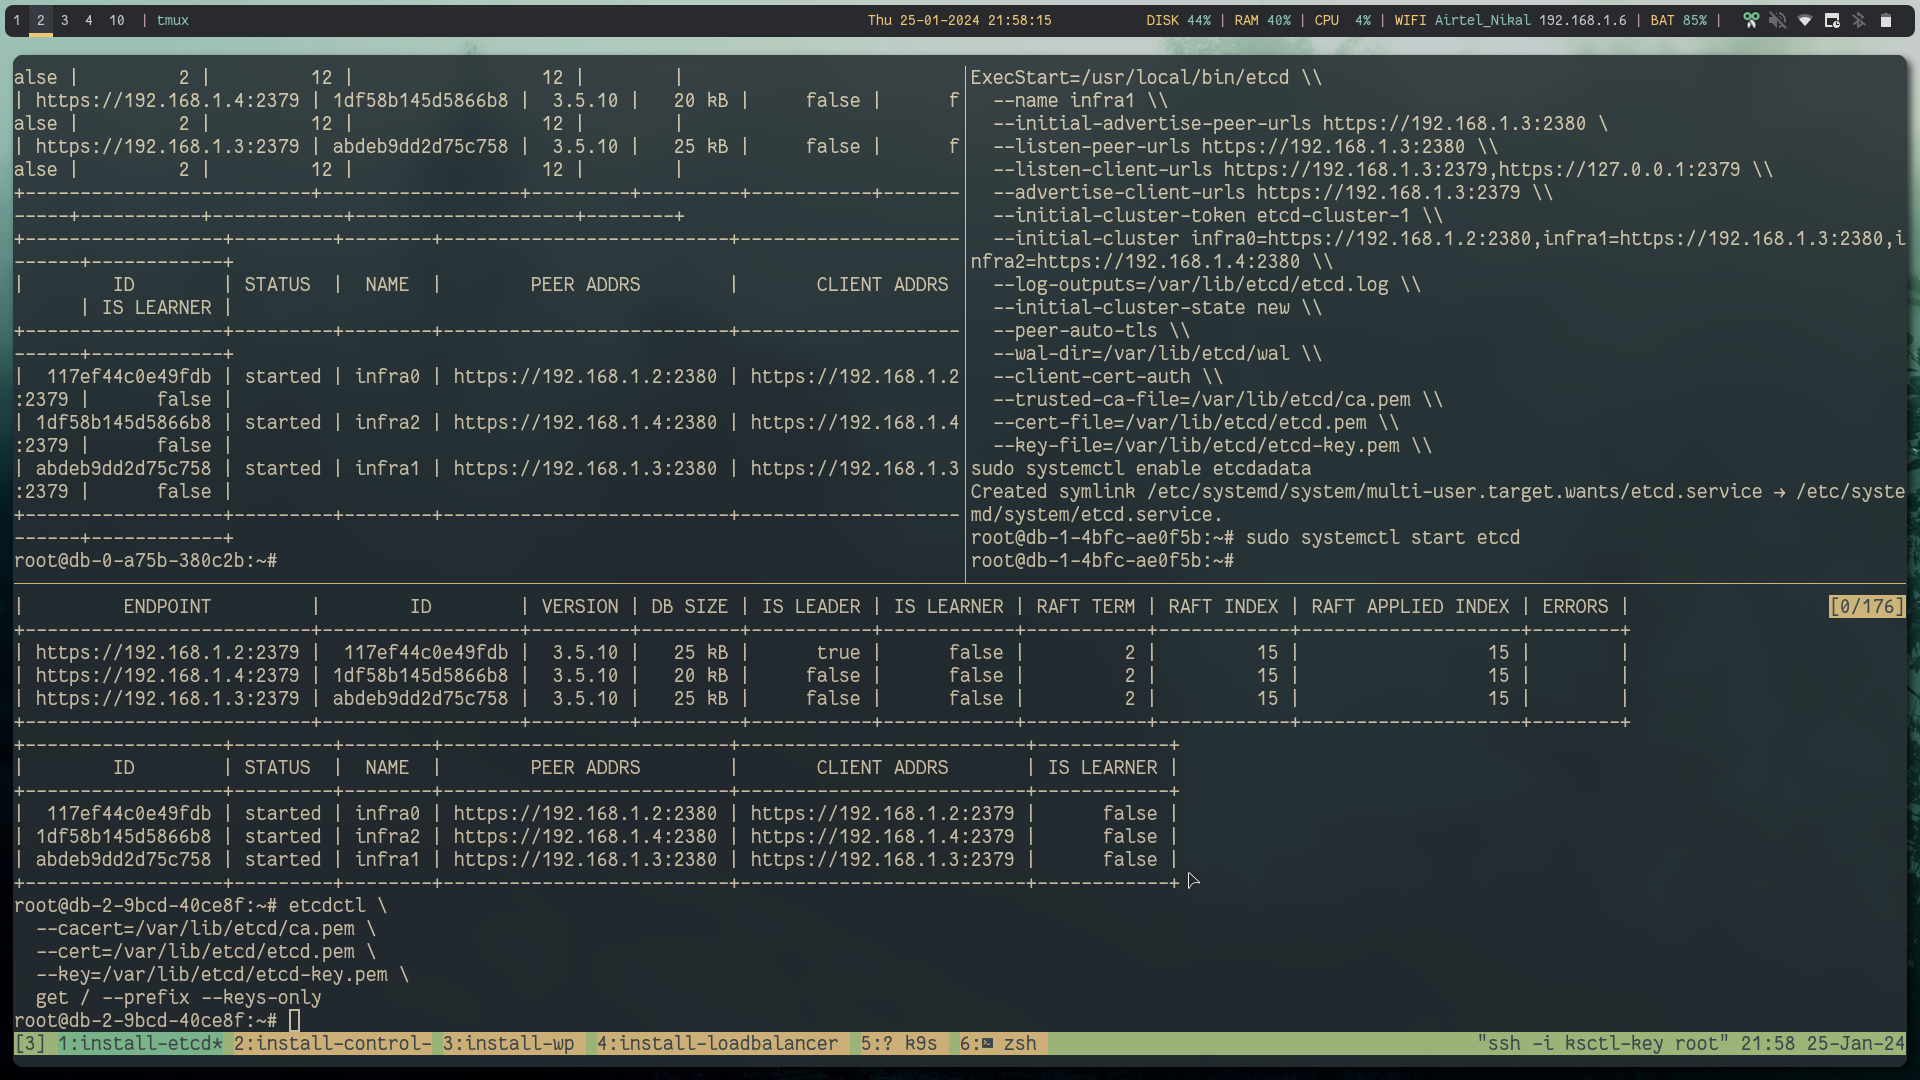The image size is (1920, 1080).
Task: Click infra2 in the bottom pane member table
Action: point(387,836)
